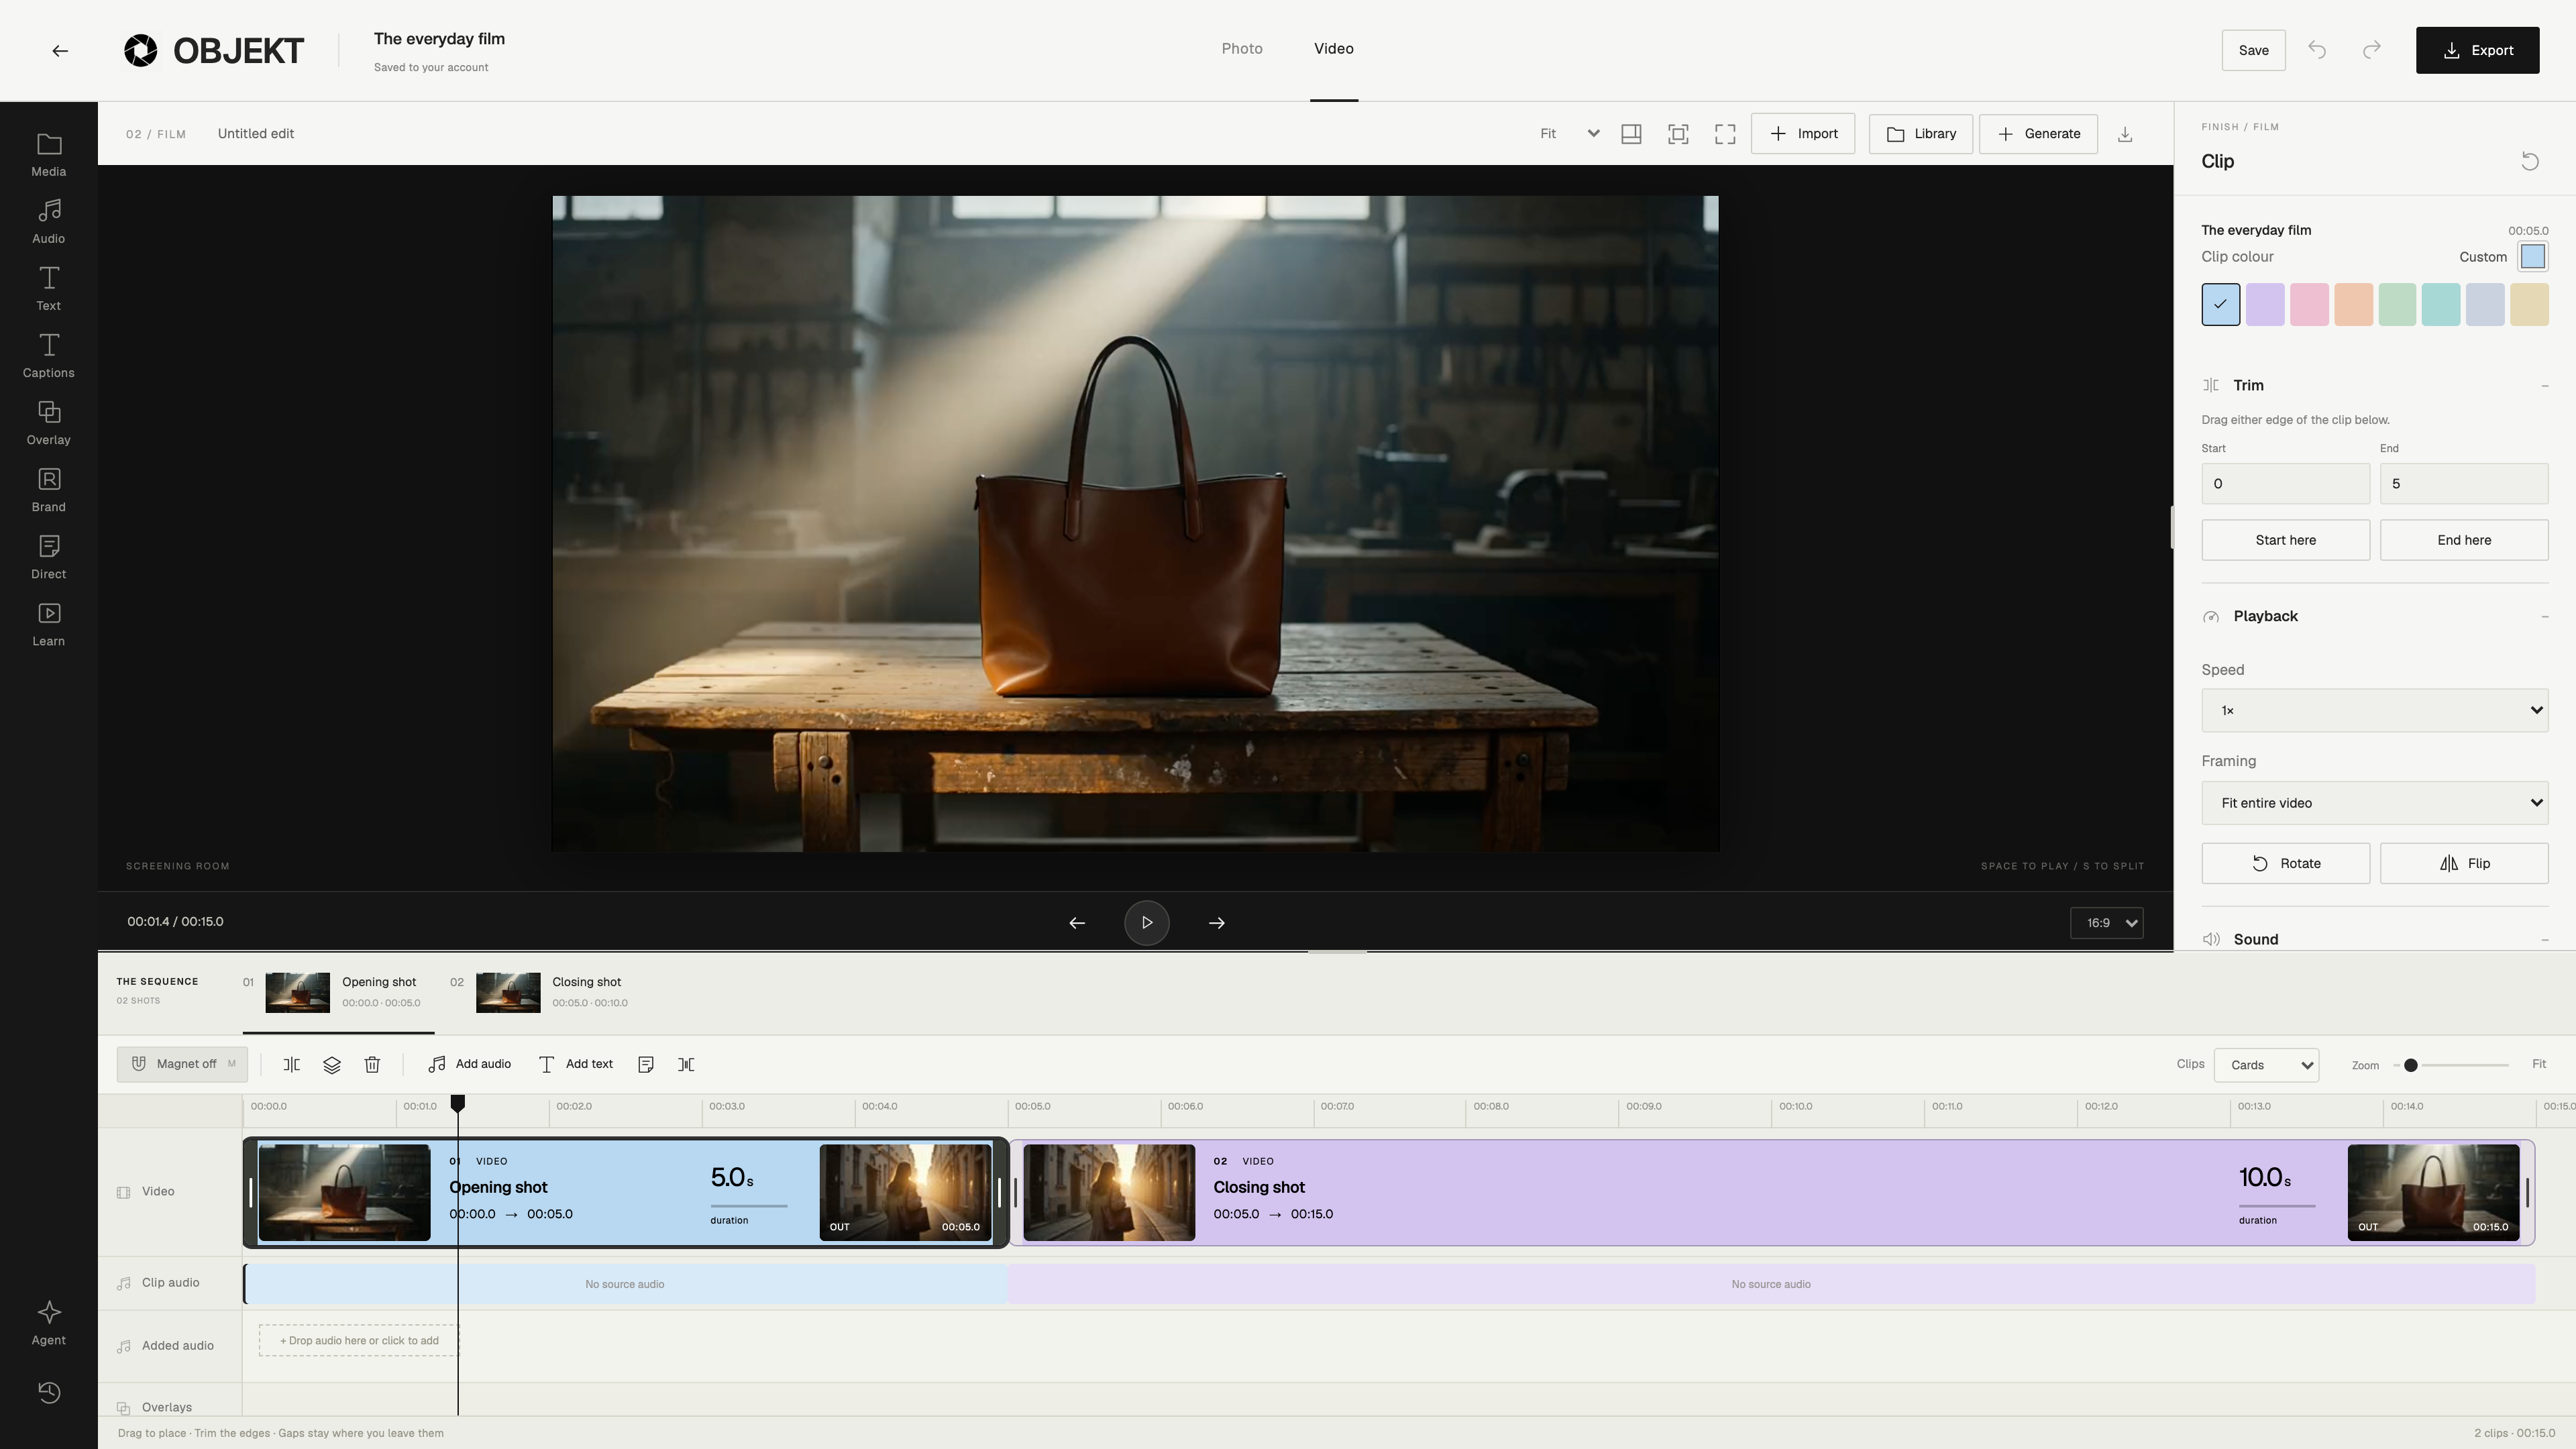Open the Framing dropdown
The width and height of the screenshot is (2576, 1449).
click(x=2374, y=803)
